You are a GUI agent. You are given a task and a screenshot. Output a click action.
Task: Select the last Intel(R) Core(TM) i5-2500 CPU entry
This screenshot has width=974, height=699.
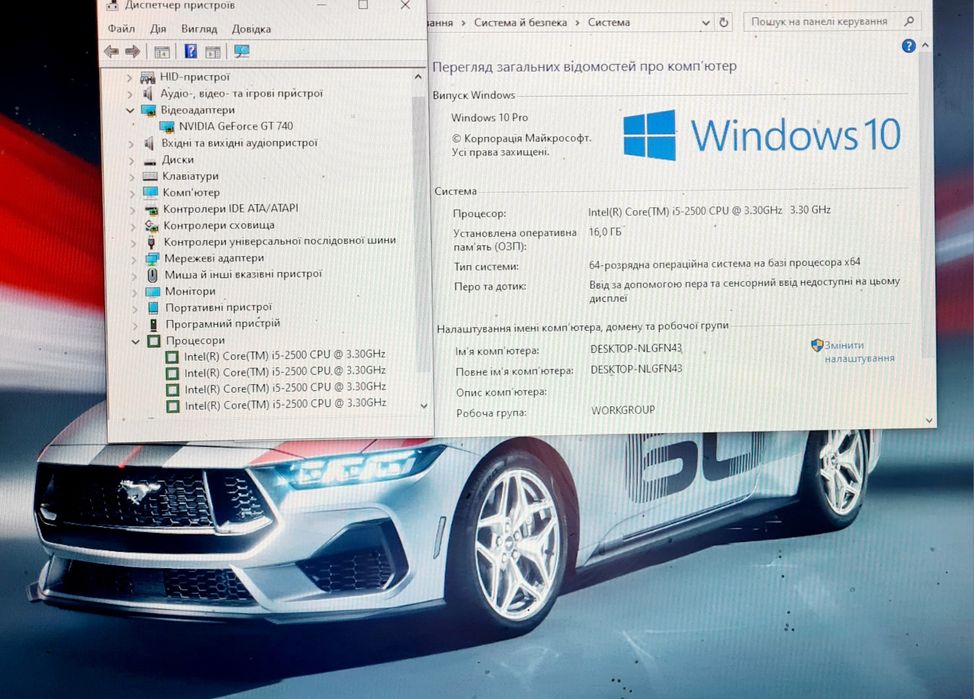(285, 404)
